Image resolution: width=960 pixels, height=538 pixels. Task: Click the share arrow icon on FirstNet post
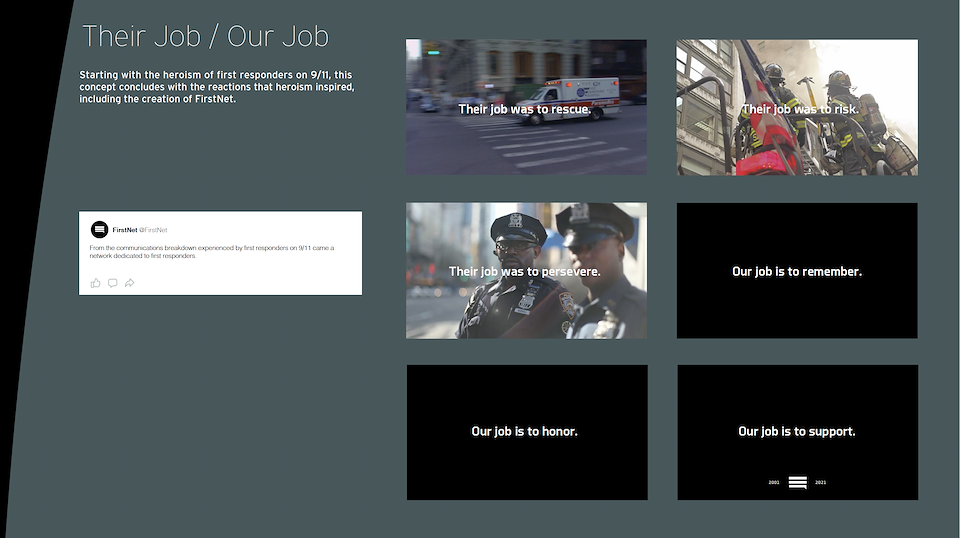(130, 283)
